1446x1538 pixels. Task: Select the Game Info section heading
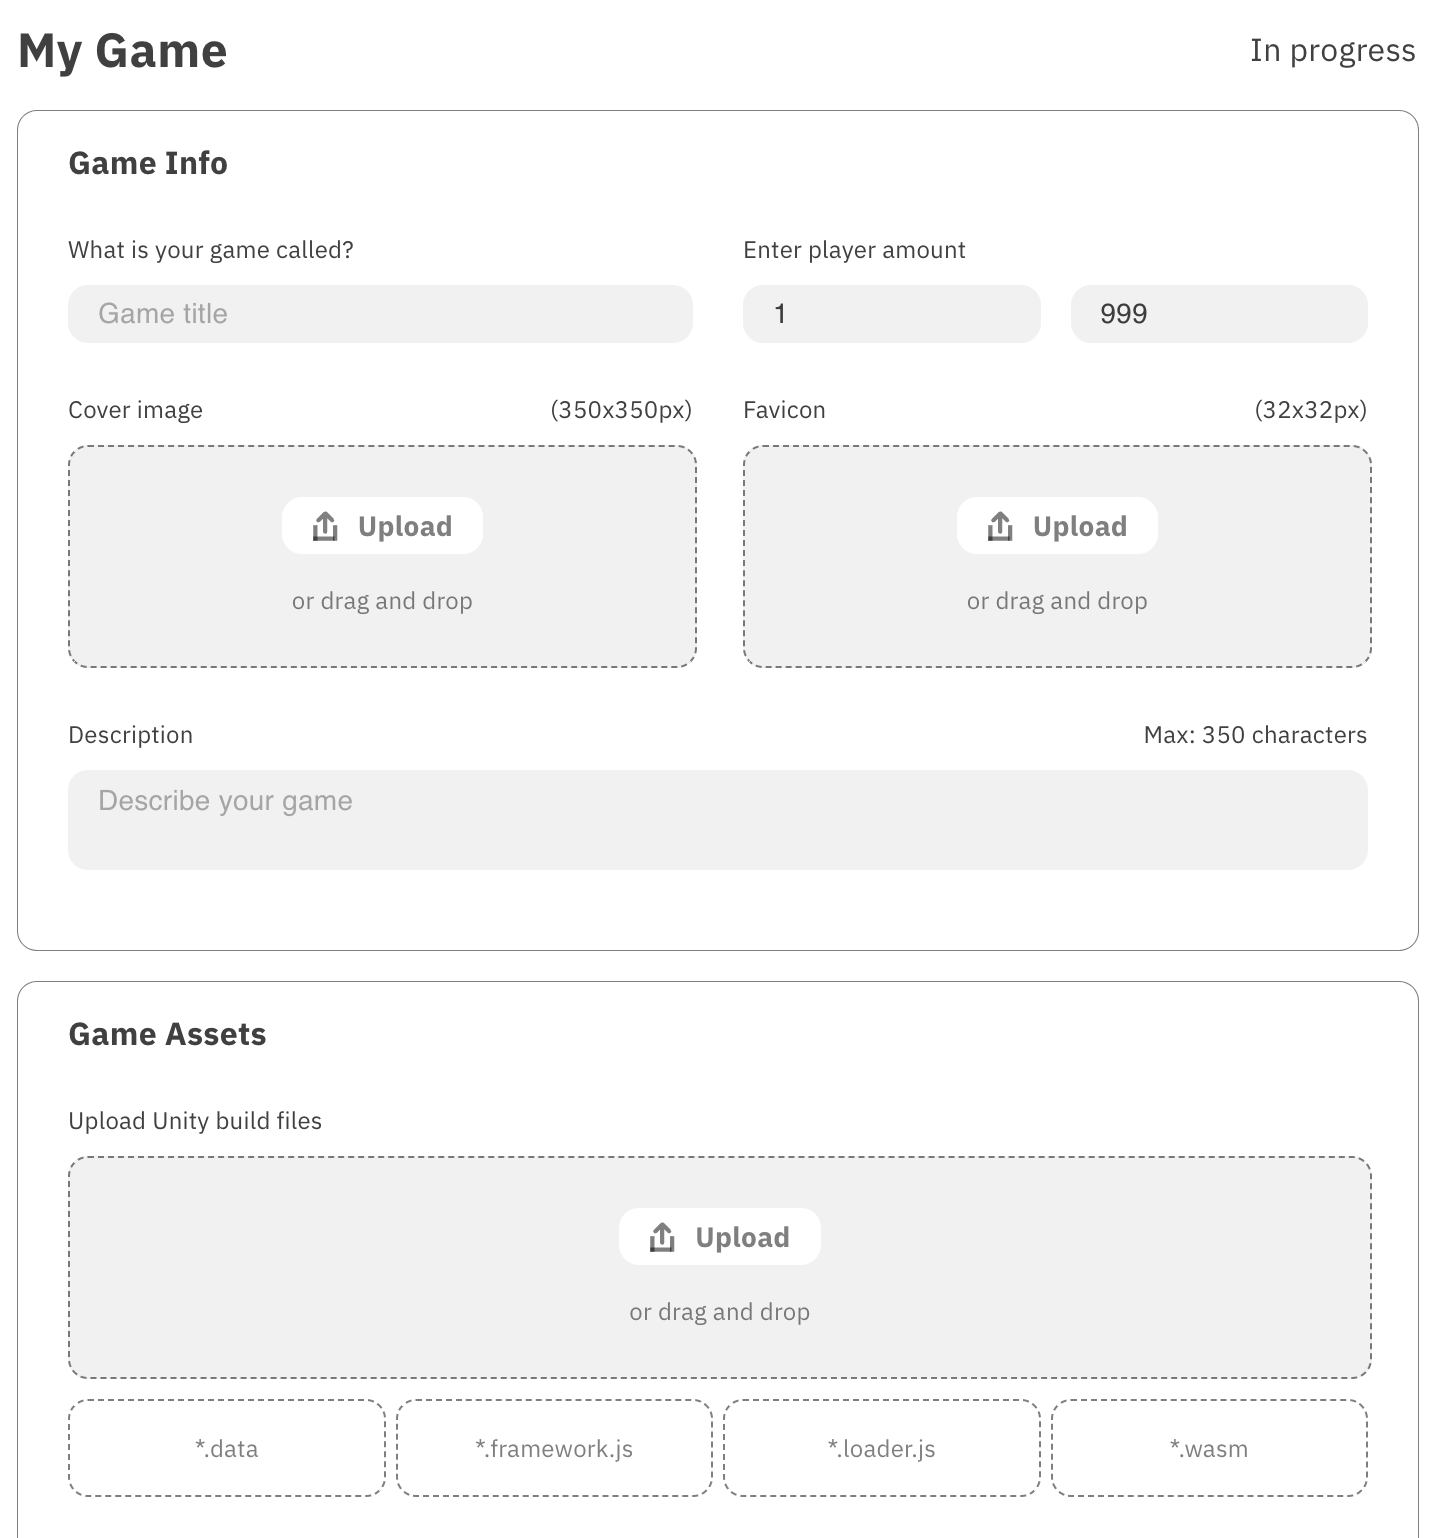pyautogui.click(x=148, y=162)
